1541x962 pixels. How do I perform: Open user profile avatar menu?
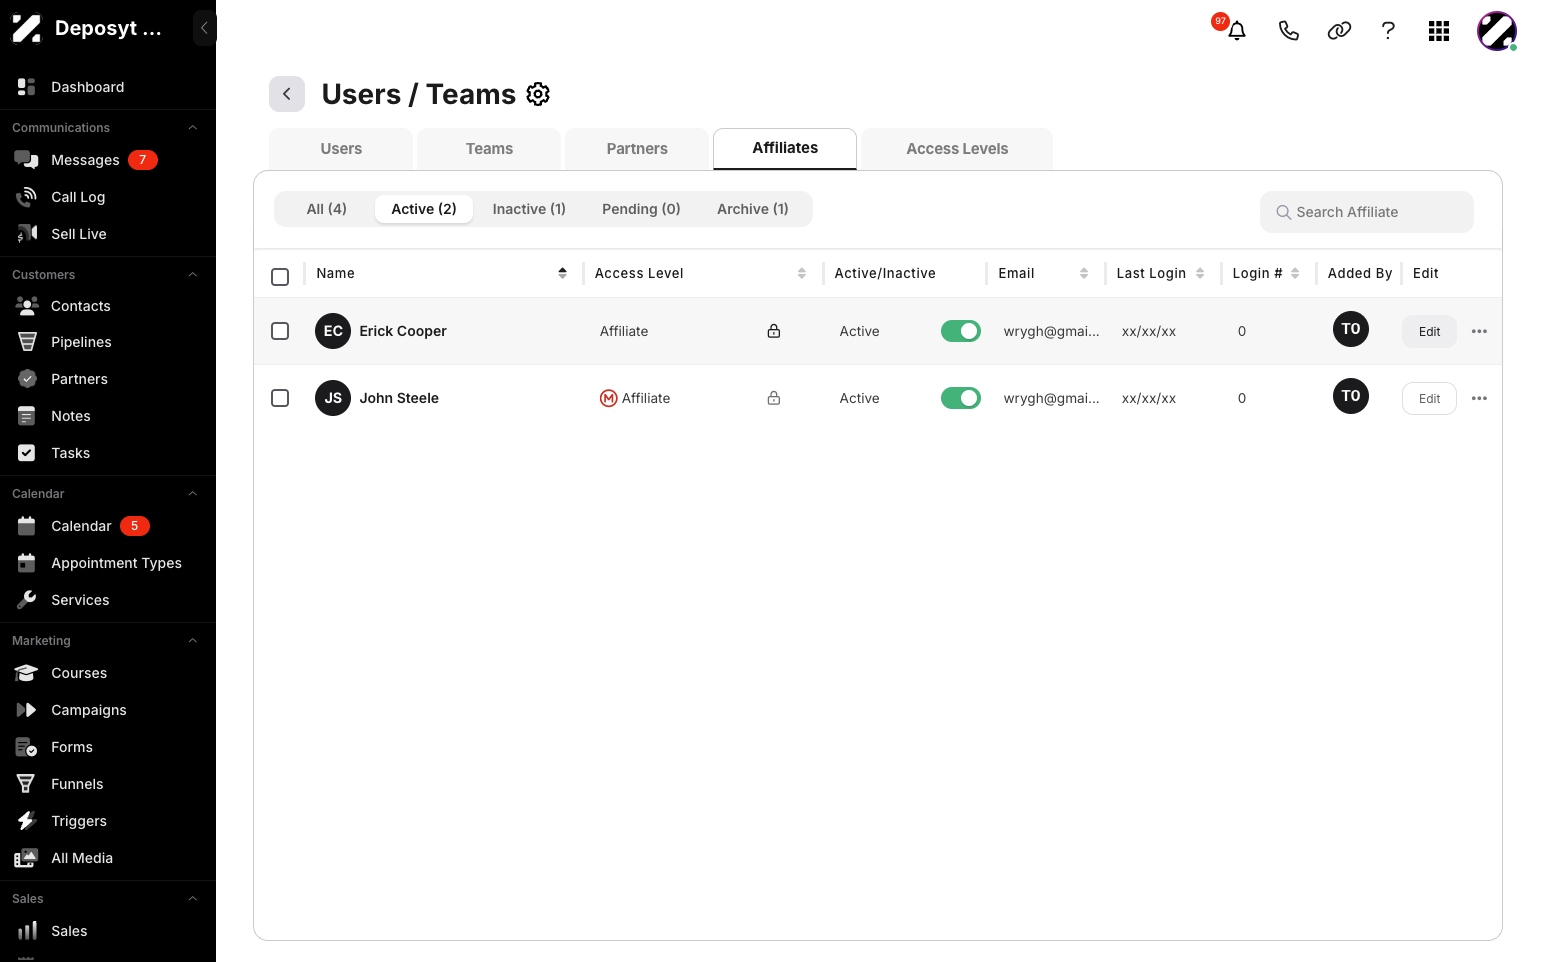click(1497, 31)
